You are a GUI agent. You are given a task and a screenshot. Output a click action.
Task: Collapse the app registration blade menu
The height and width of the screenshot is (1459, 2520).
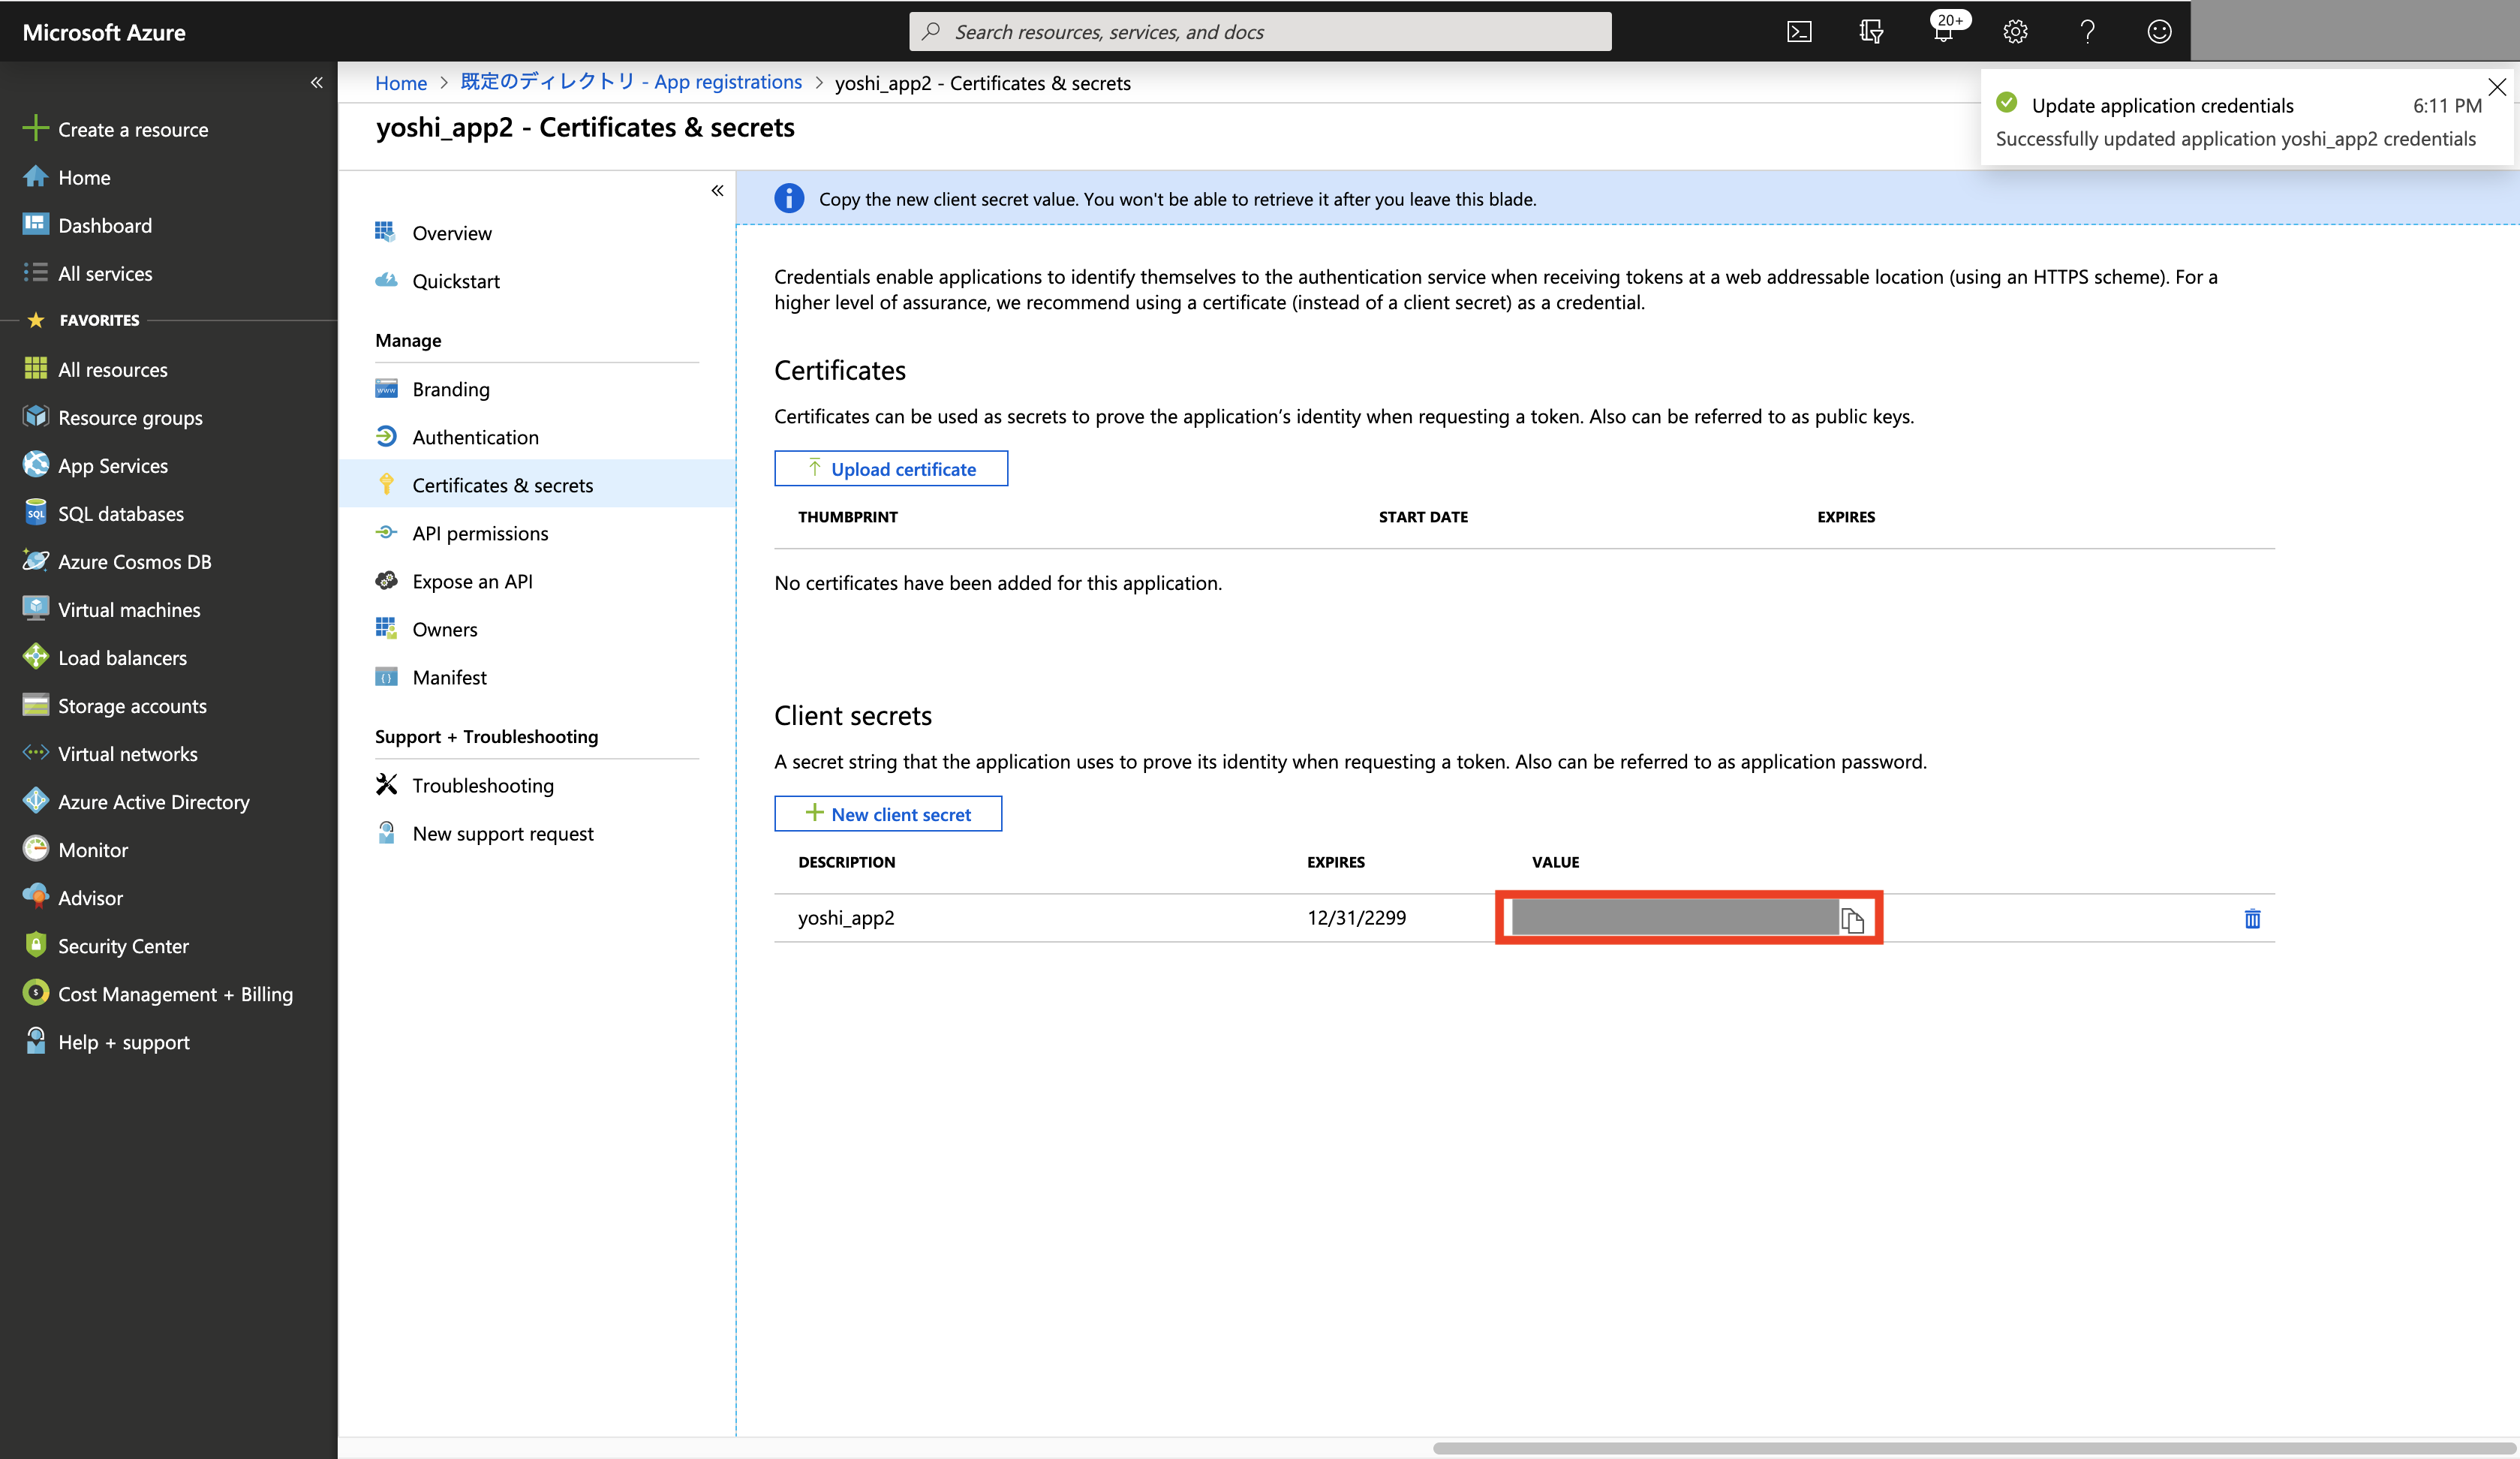tap(717, 190)
